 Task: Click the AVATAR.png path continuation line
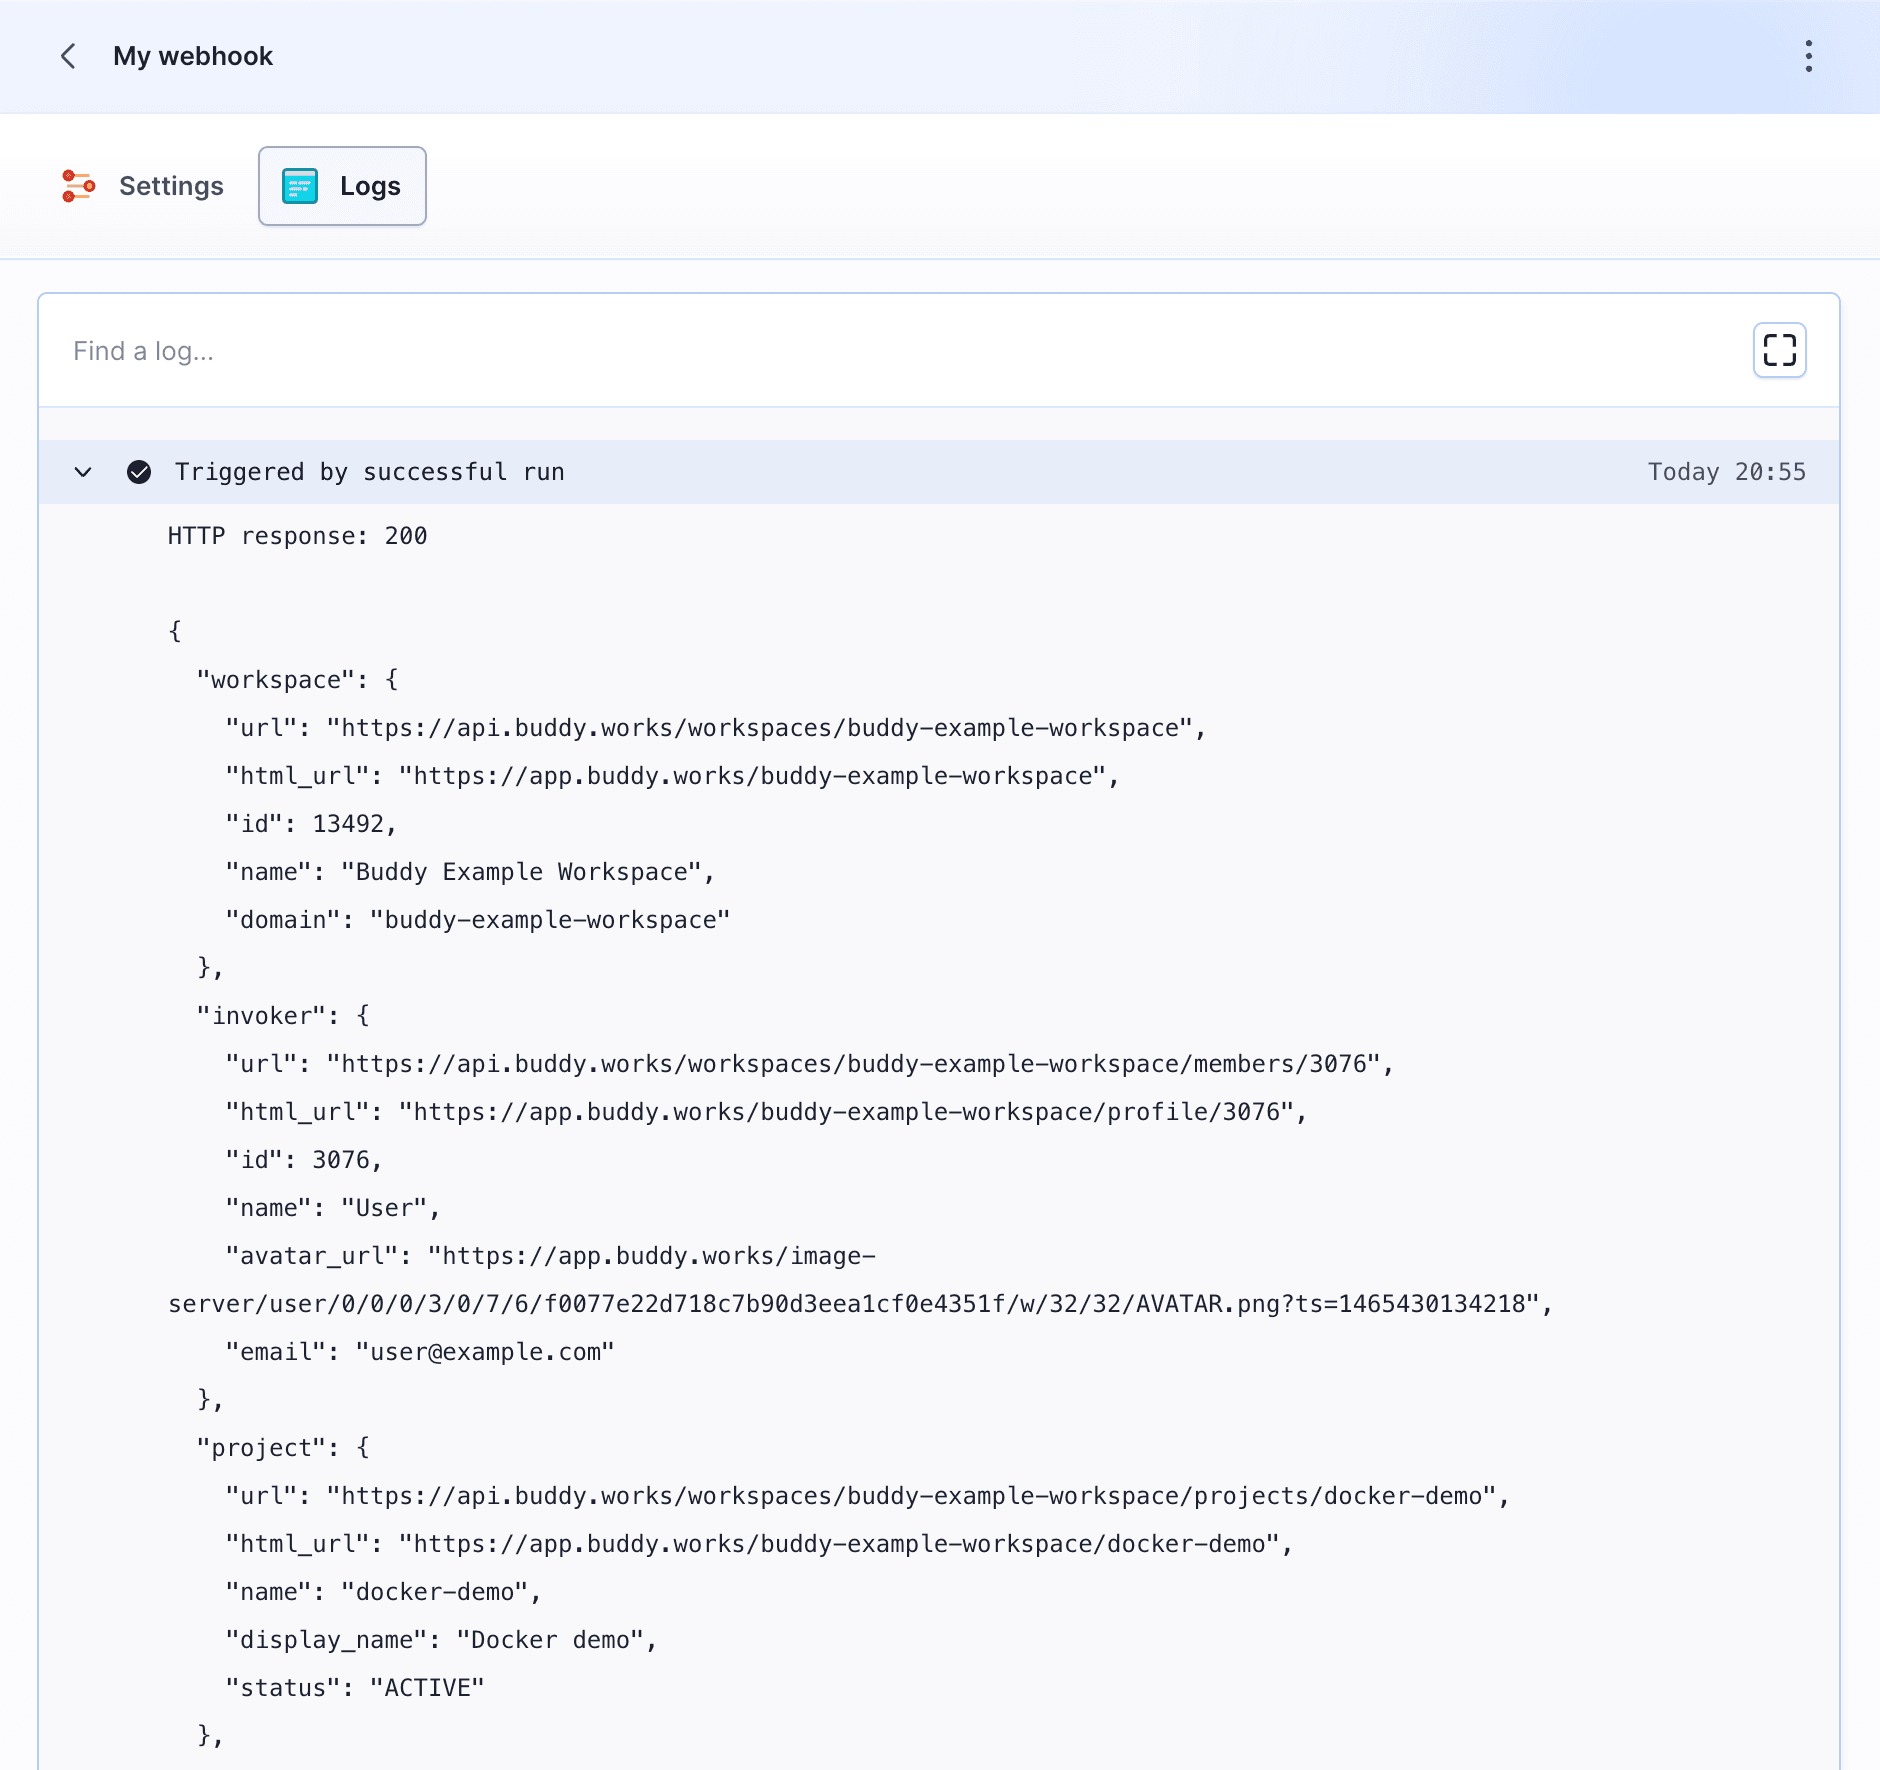click(x=860, y=1304)
